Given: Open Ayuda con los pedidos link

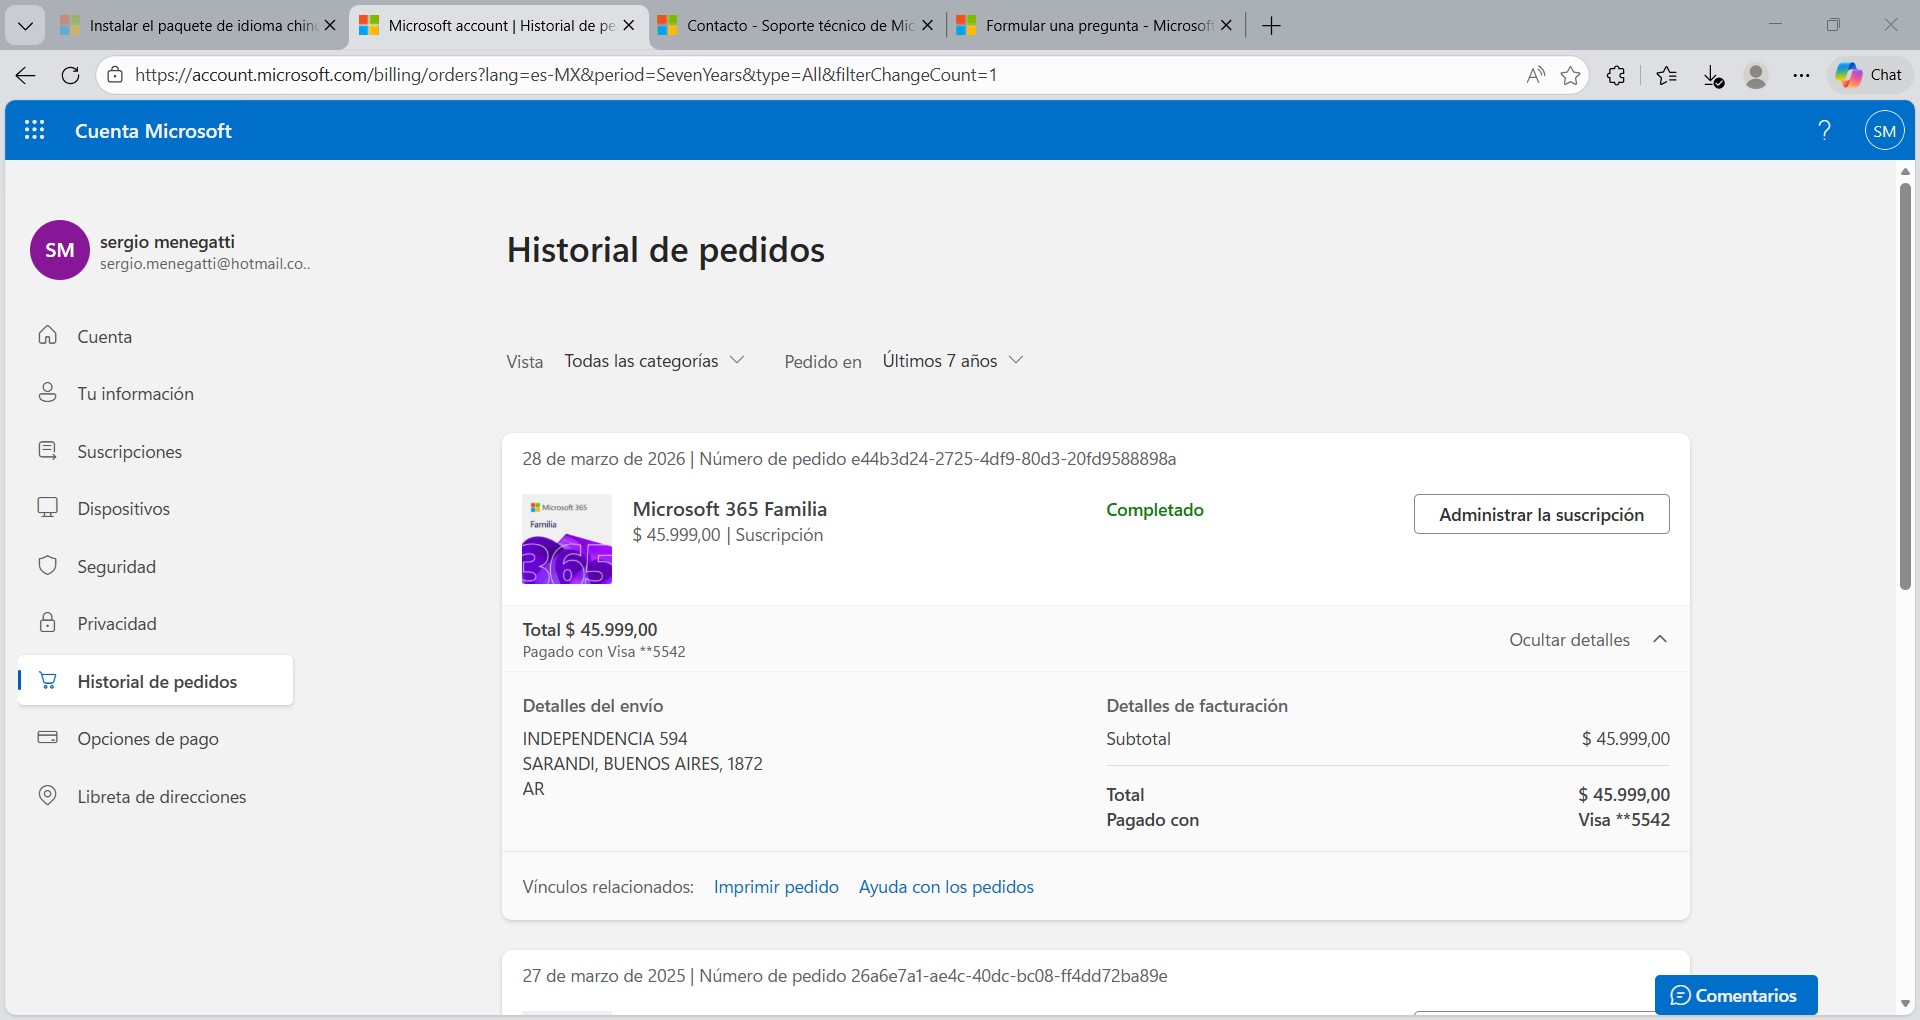Looking at the screenshot, I should (x=946, y=887).
